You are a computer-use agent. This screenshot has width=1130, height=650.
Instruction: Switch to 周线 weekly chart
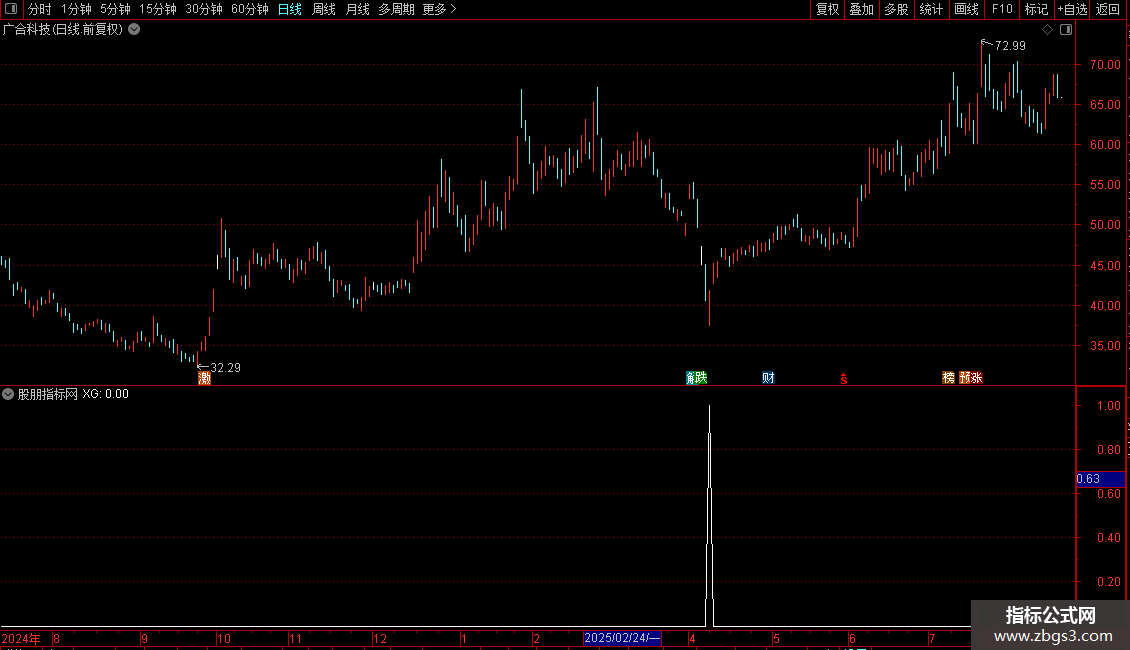point(324,9)
